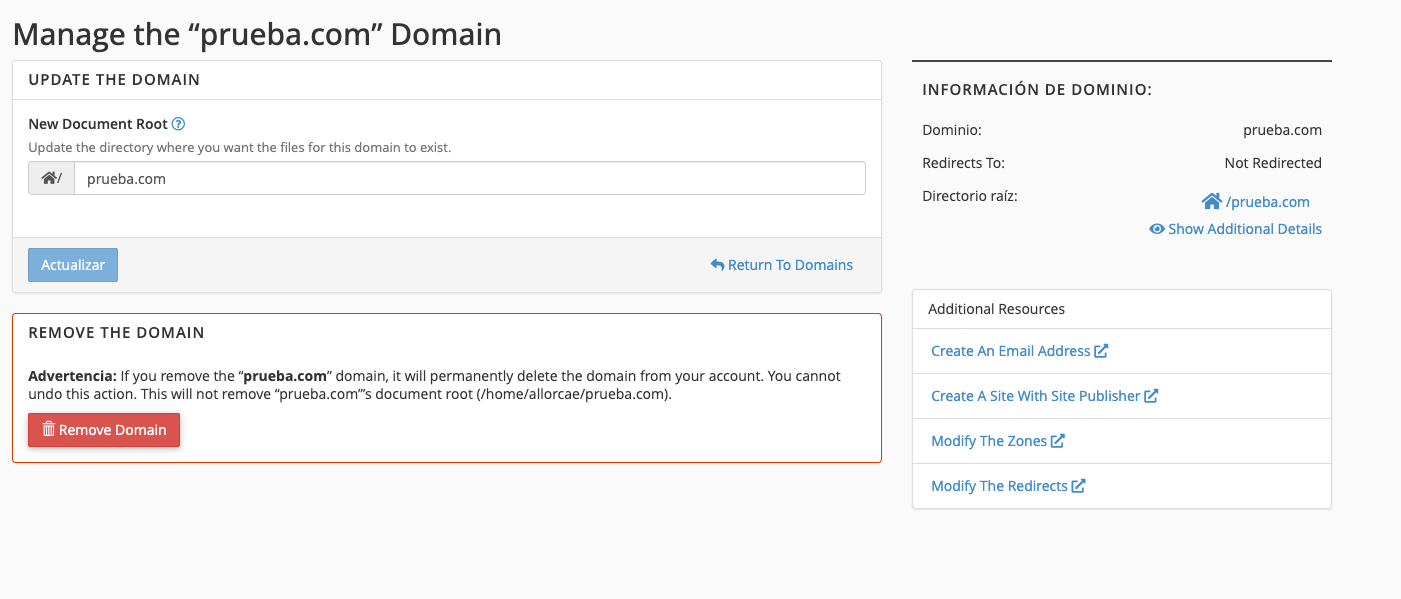Screen dimensions: 1401x599
Task: Toggle the eye icon for additional details
Action: click(1157, 229)
